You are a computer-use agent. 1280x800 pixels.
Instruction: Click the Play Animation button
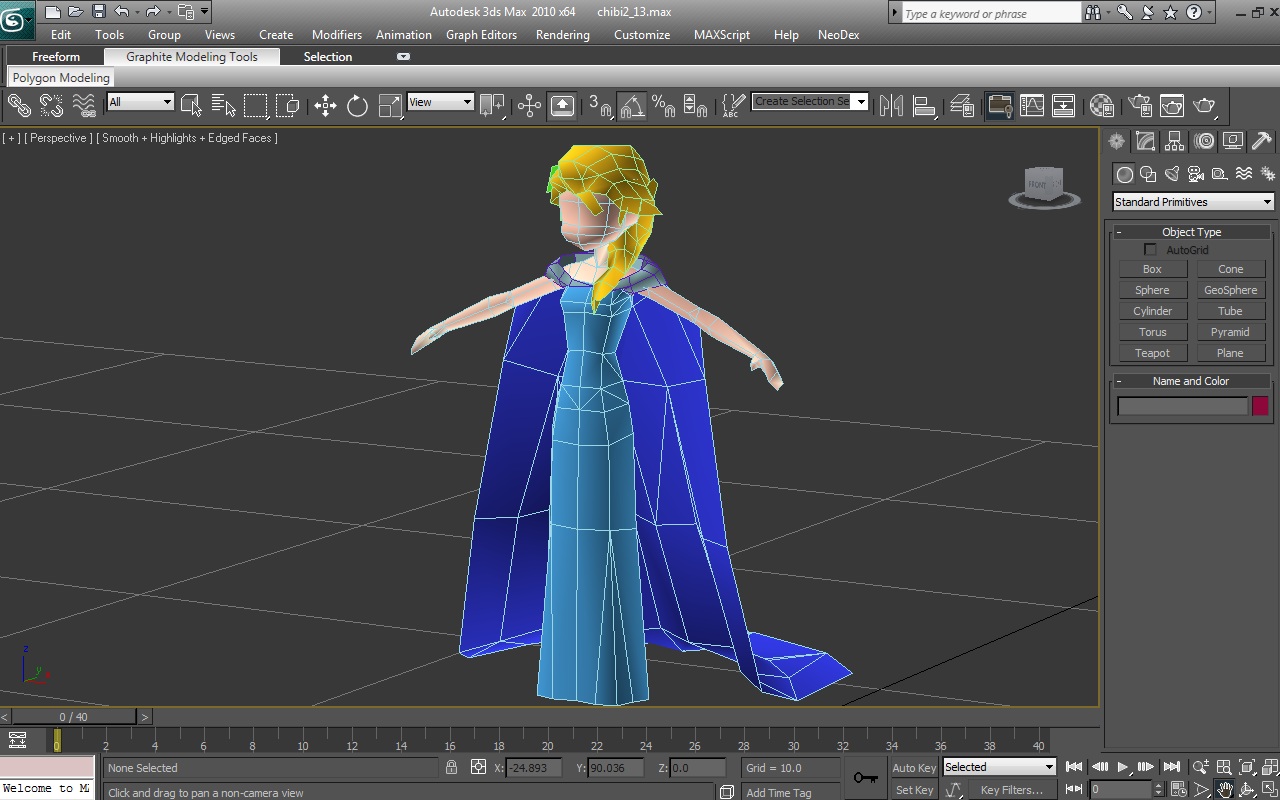point(1123,767)
